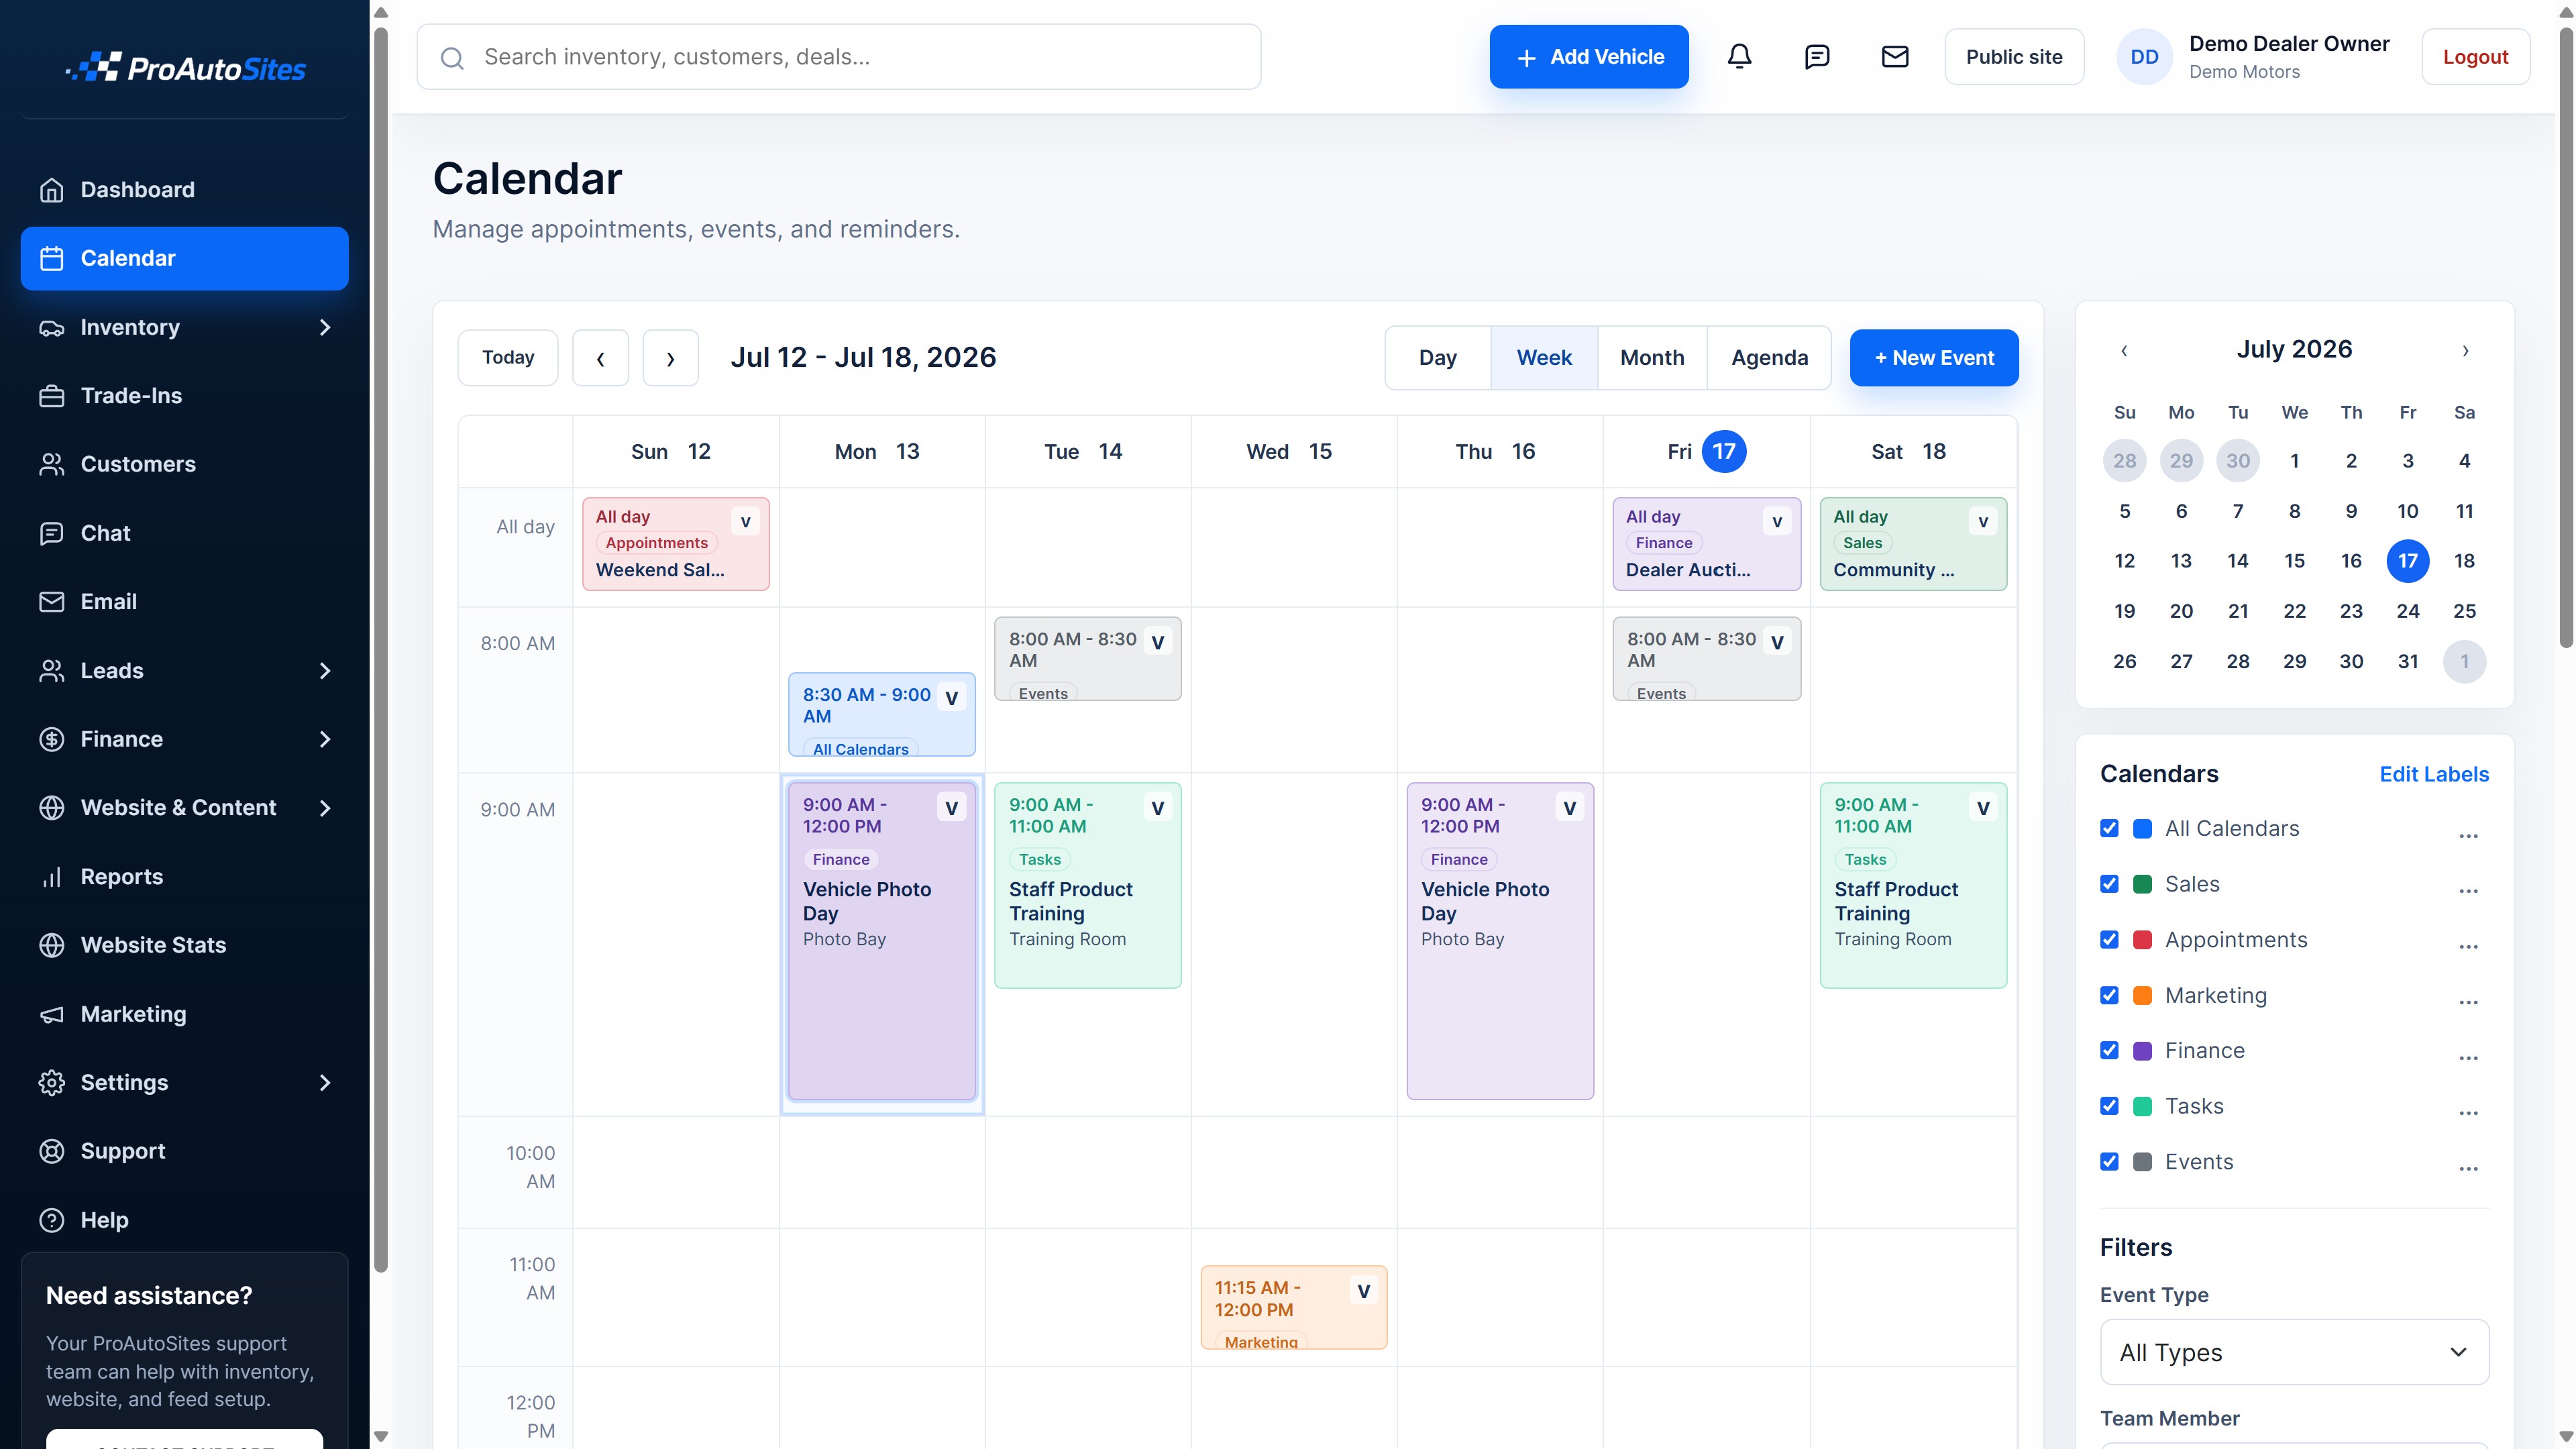Click Inventory car icon in sidebar
Image resolution: width=2576 pixels, height=1449 pixels.
(52, 328)
